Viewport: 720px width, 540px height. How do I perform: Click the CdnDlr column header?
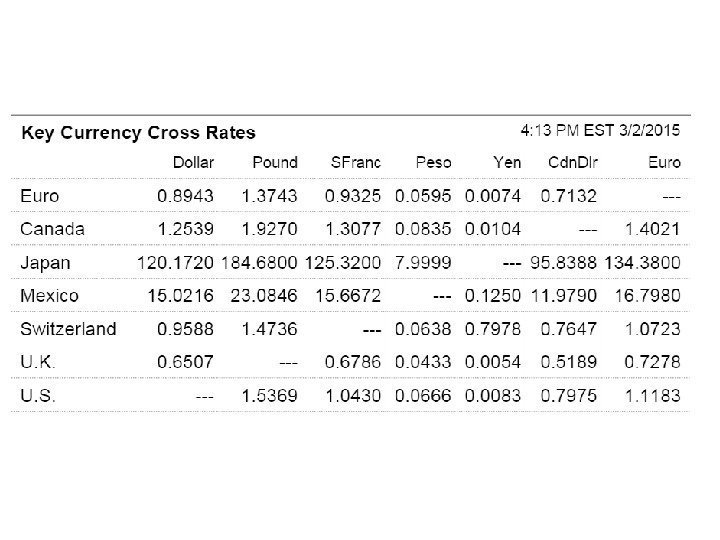coord(573,162)
